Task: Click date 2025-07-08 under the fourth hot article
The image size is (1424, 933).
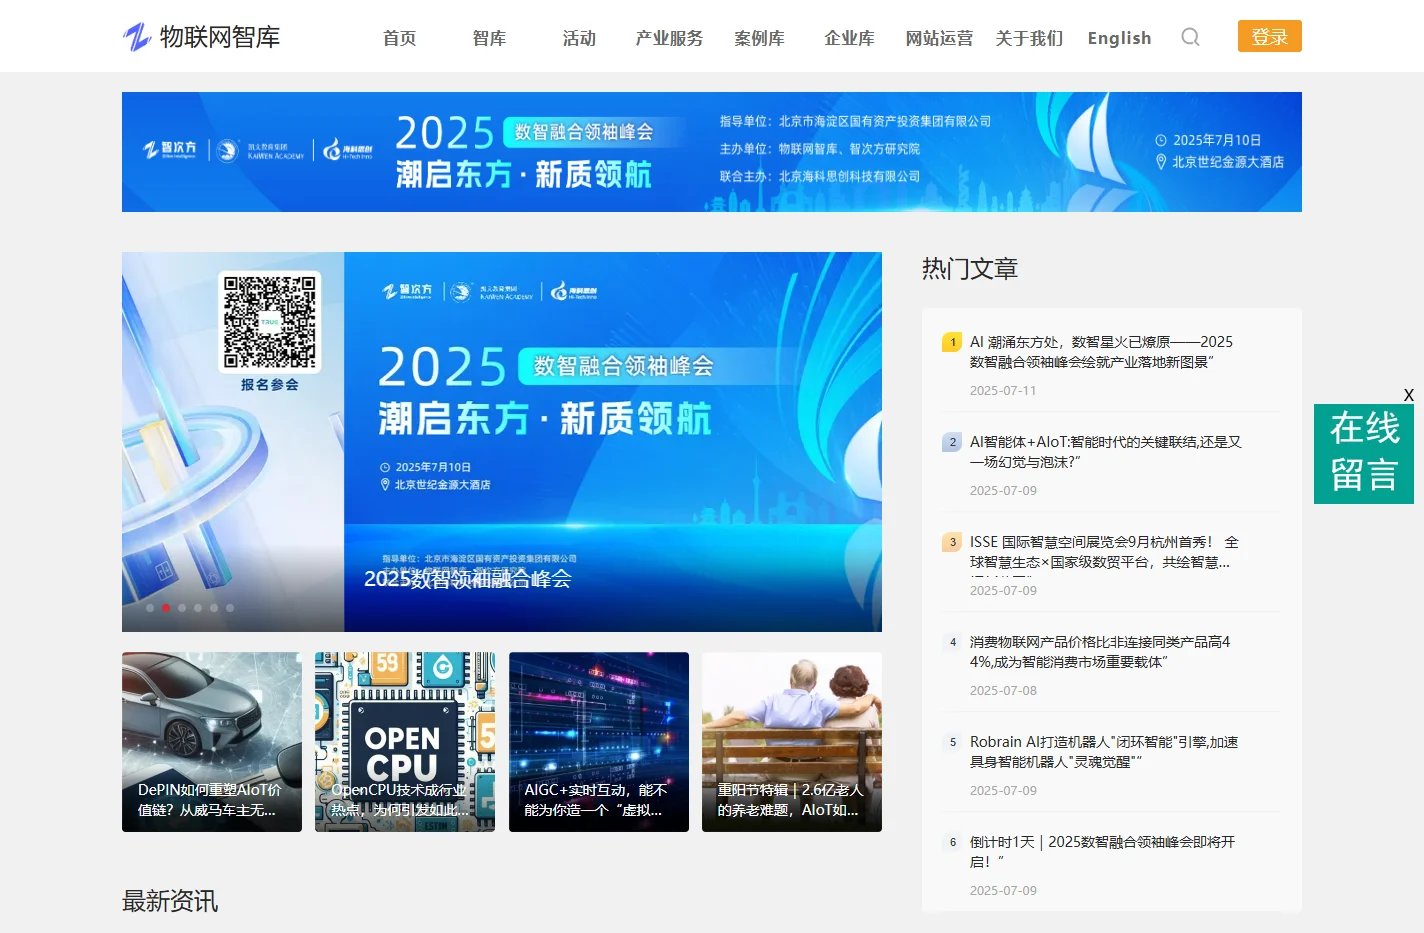Action: click(1003, 691)
